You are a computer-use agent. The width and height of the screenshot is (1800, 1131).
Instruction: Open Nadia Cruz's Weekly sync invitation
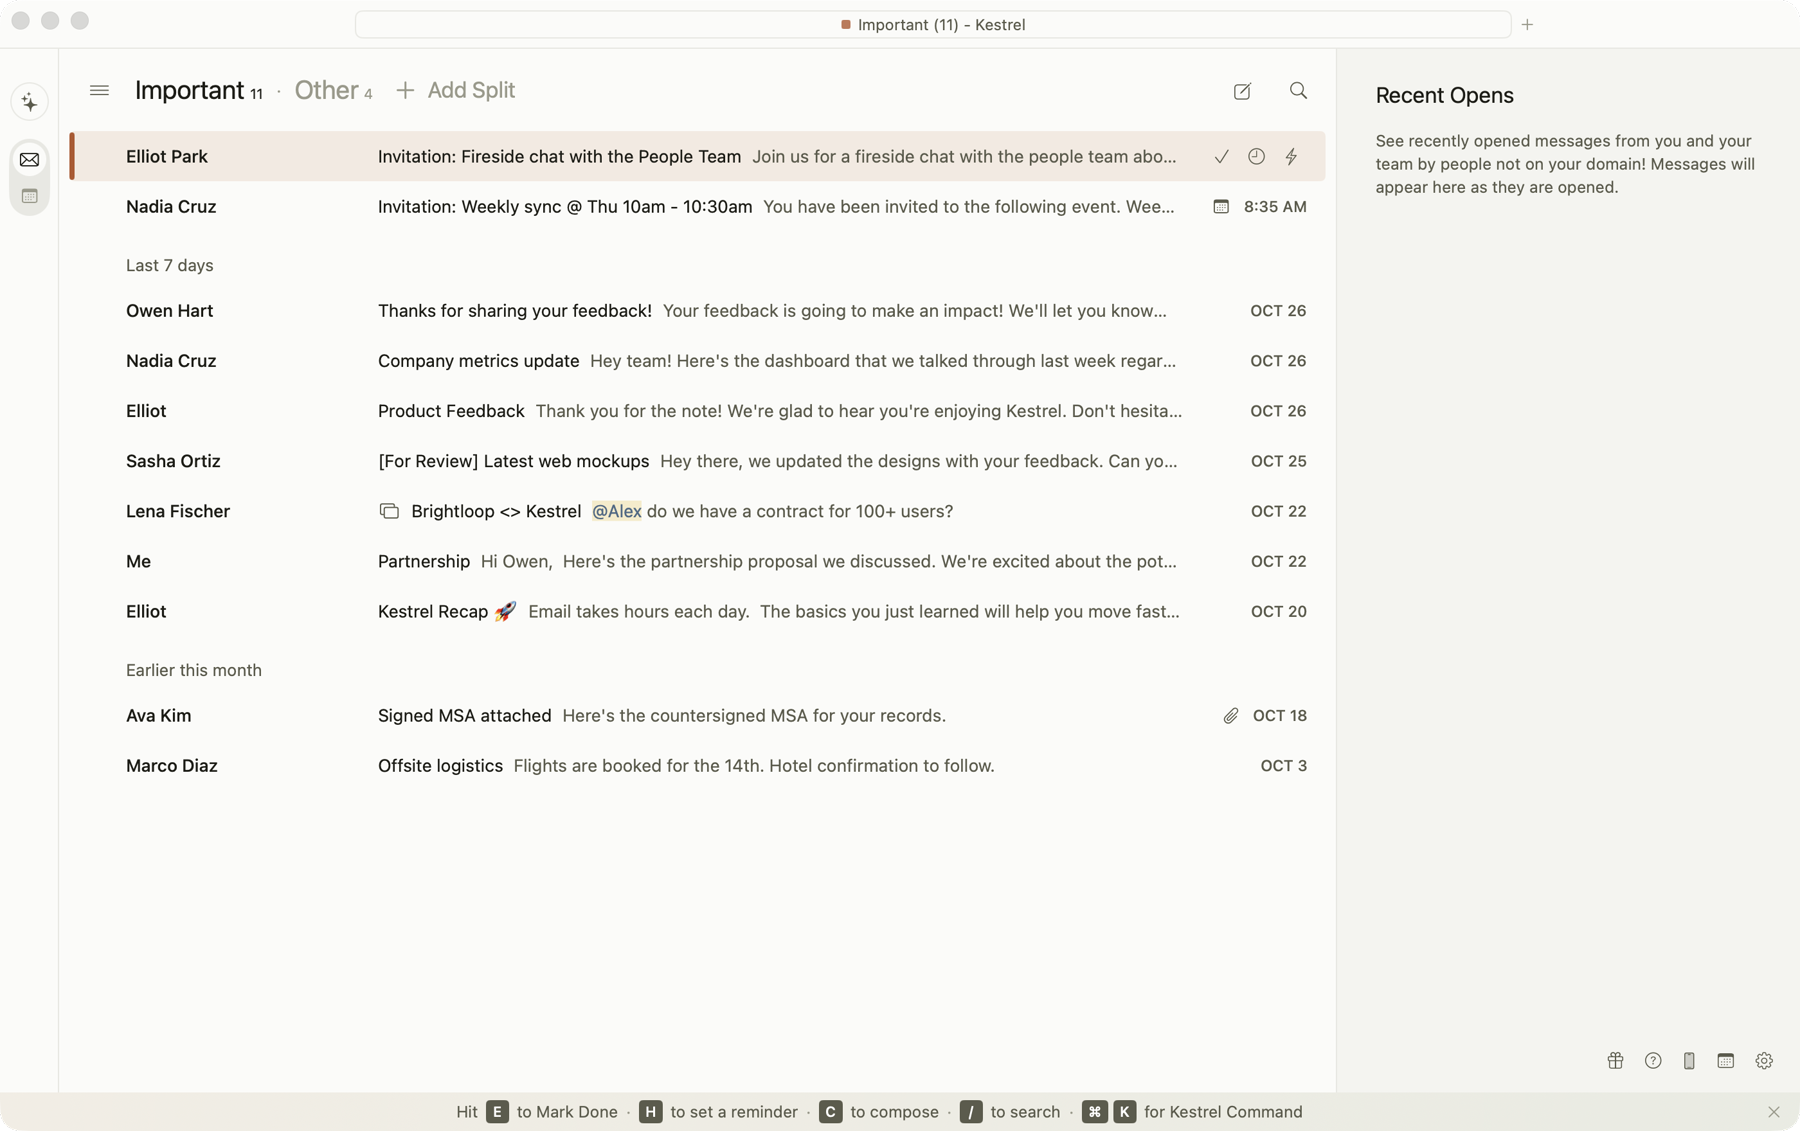pyautogui.click(x=698, y=206)
